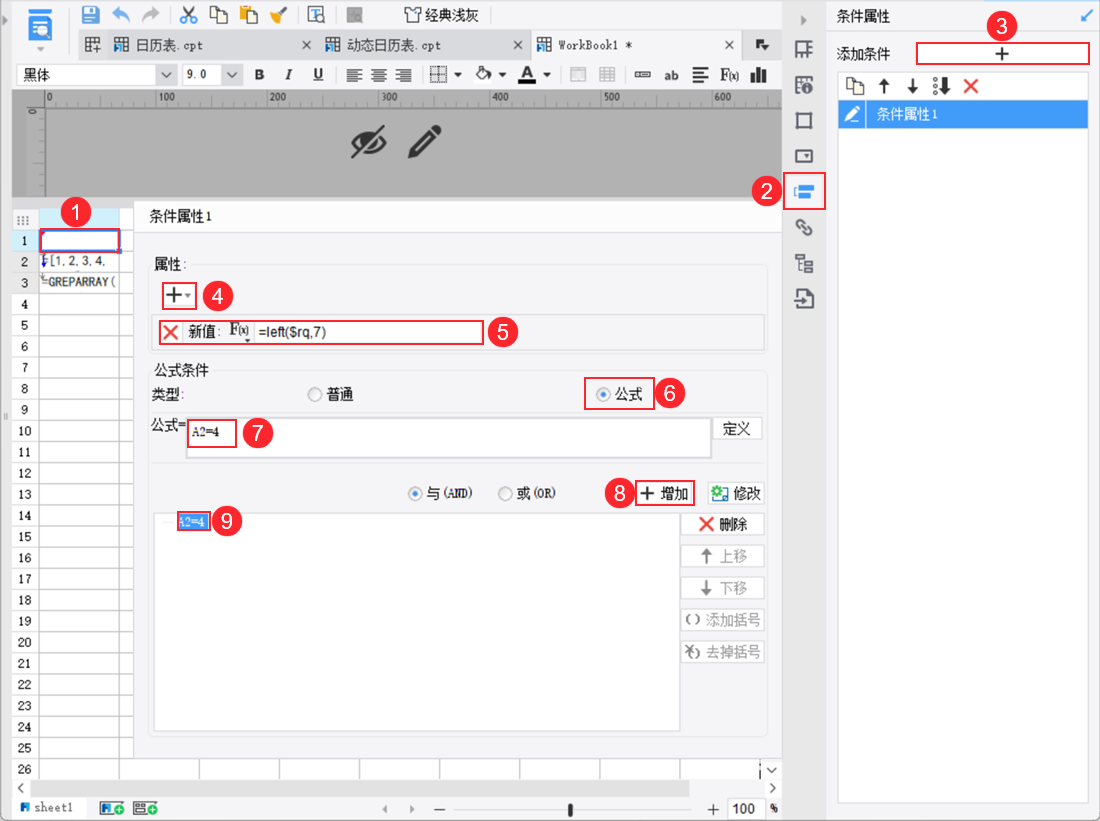Open the 黑体 font family dropdown
This screenshot has width=1100, height=821.
166,74
